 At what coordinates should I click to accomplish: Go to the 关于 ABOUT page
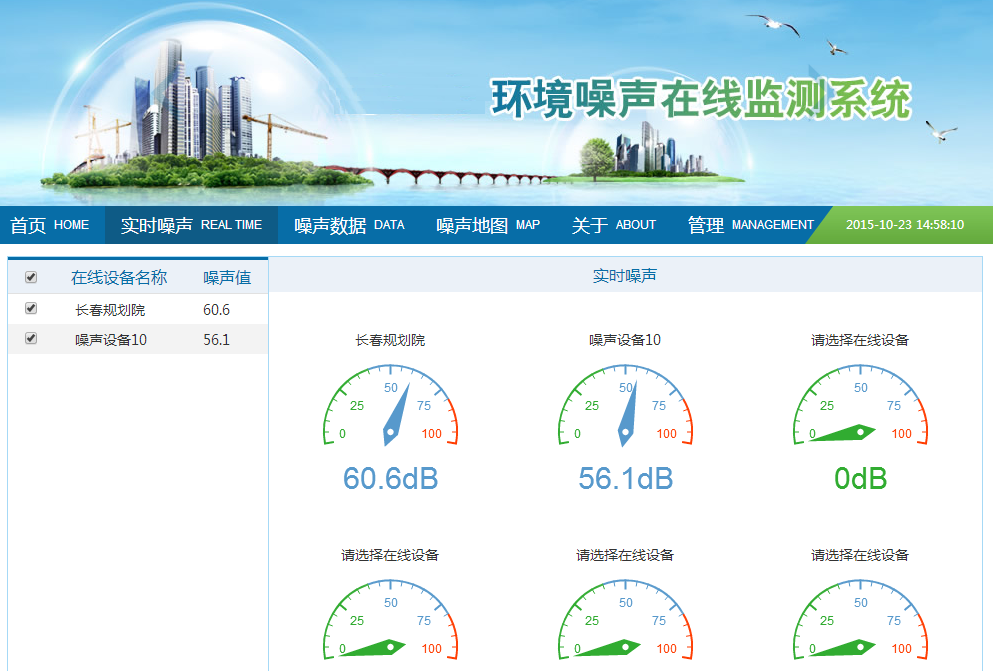tap(613, 225)
